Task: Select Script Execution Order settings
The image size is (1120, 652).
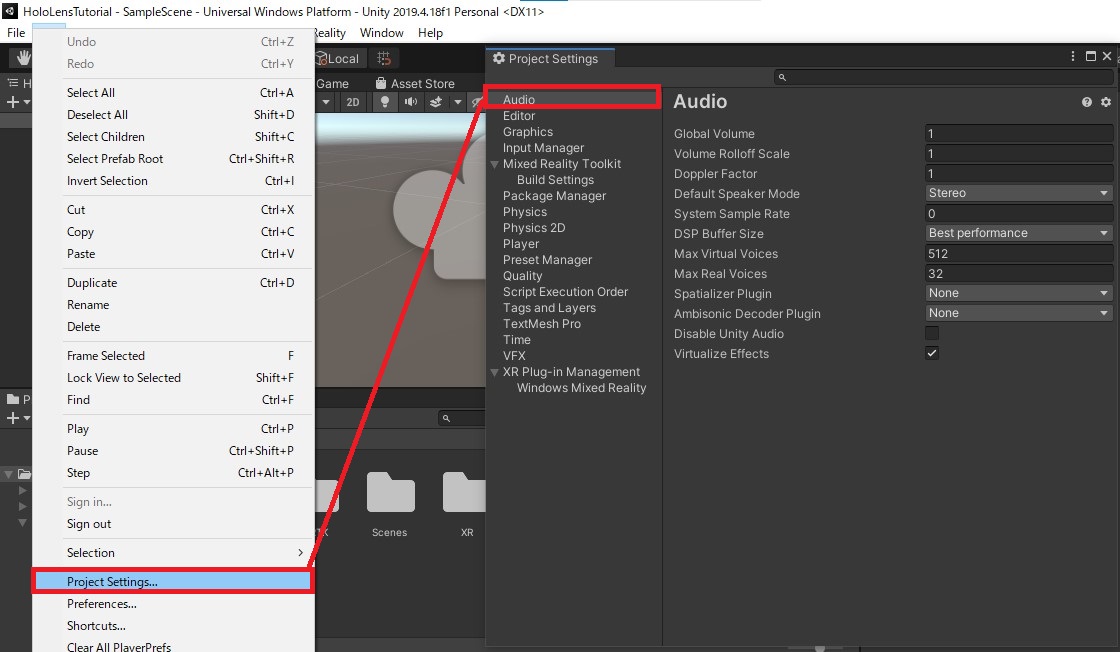Action: click(566, 291)
